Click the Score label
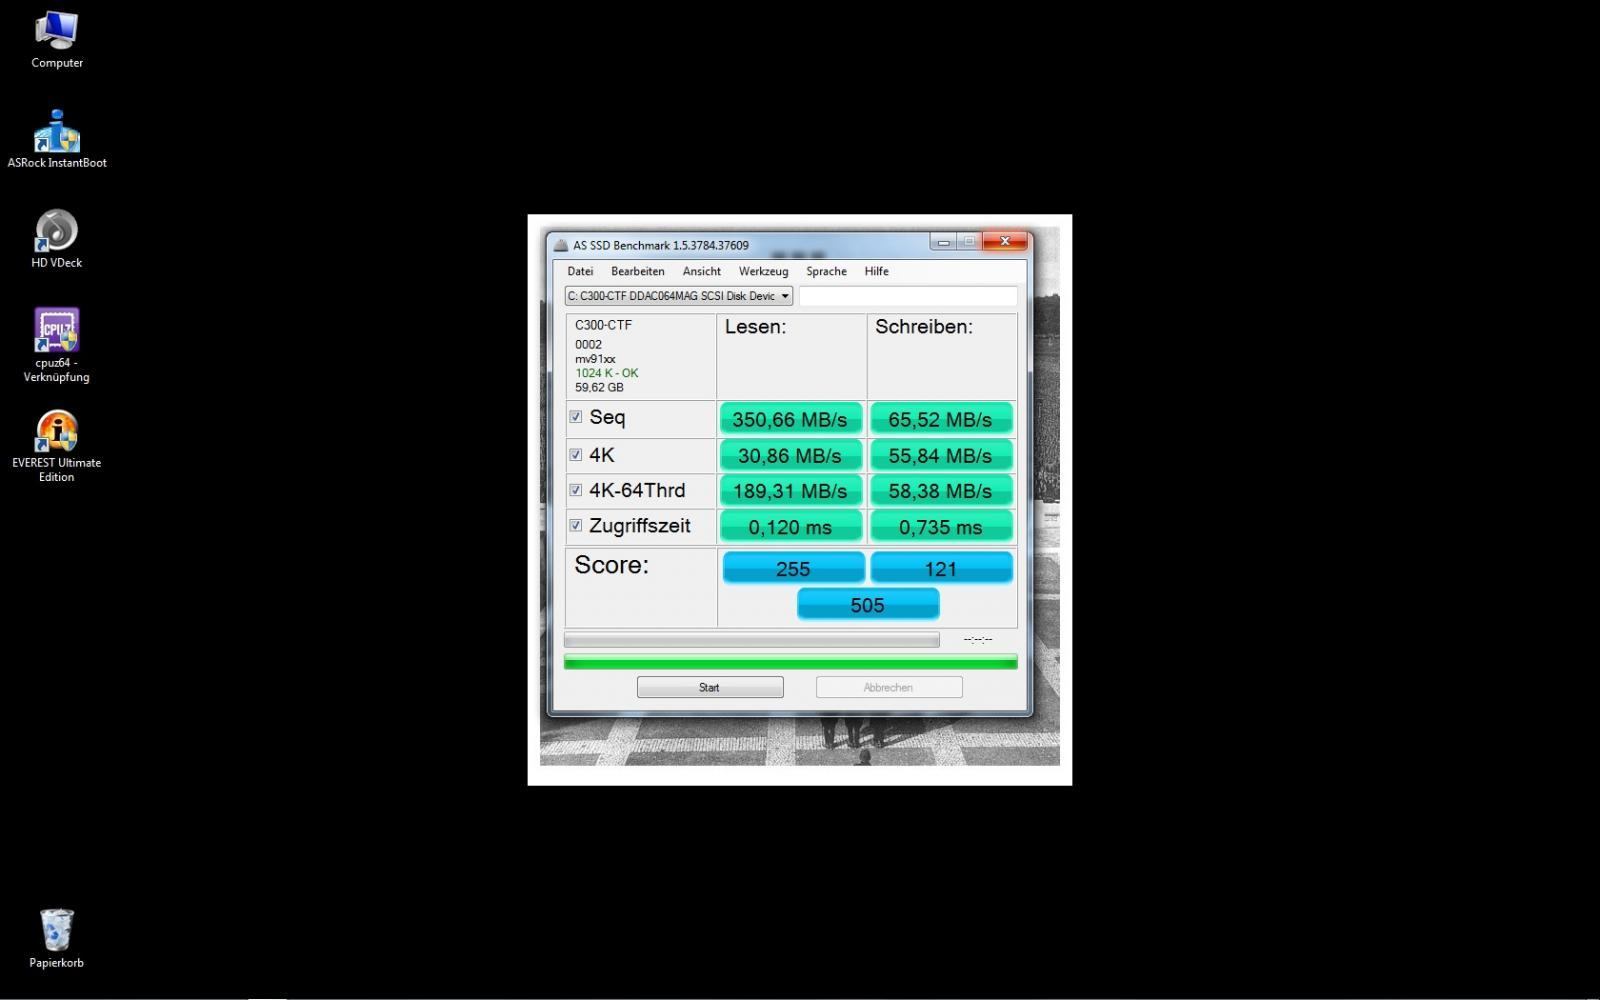 point(611,565)
